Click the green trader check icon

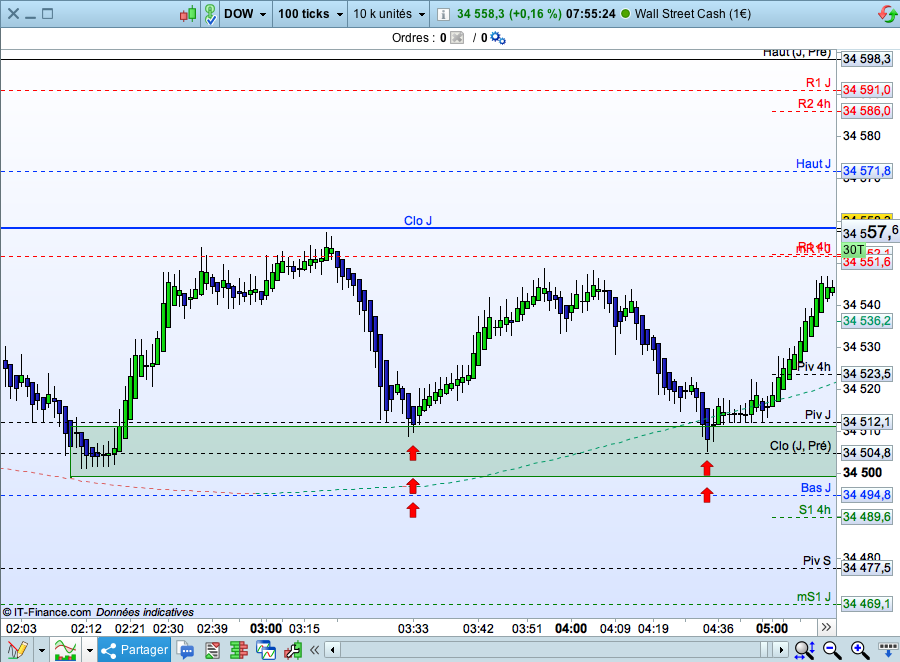coord(211,14)
